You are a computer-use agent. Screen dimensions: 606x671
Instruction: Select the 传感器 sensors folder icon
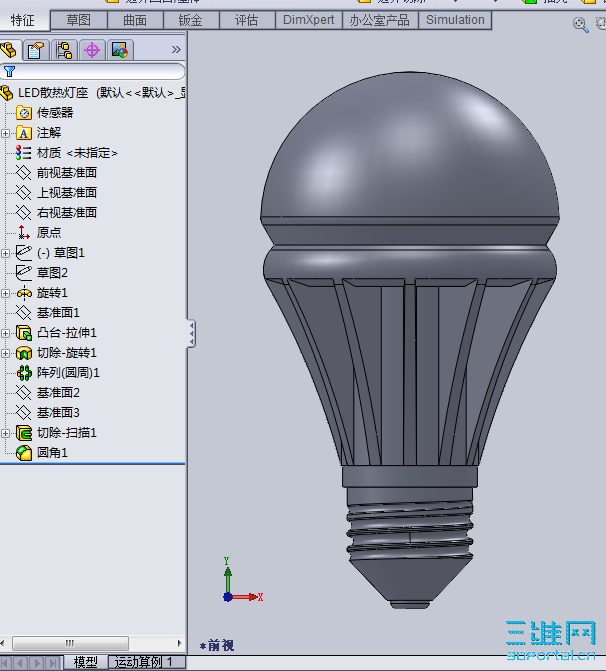click(x=24, y=113)
